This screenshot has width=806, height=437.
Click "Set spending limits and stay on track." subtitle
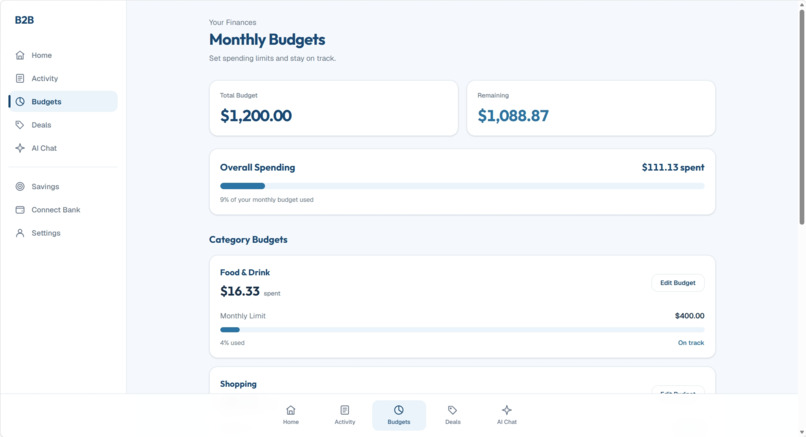pos(272,58)
